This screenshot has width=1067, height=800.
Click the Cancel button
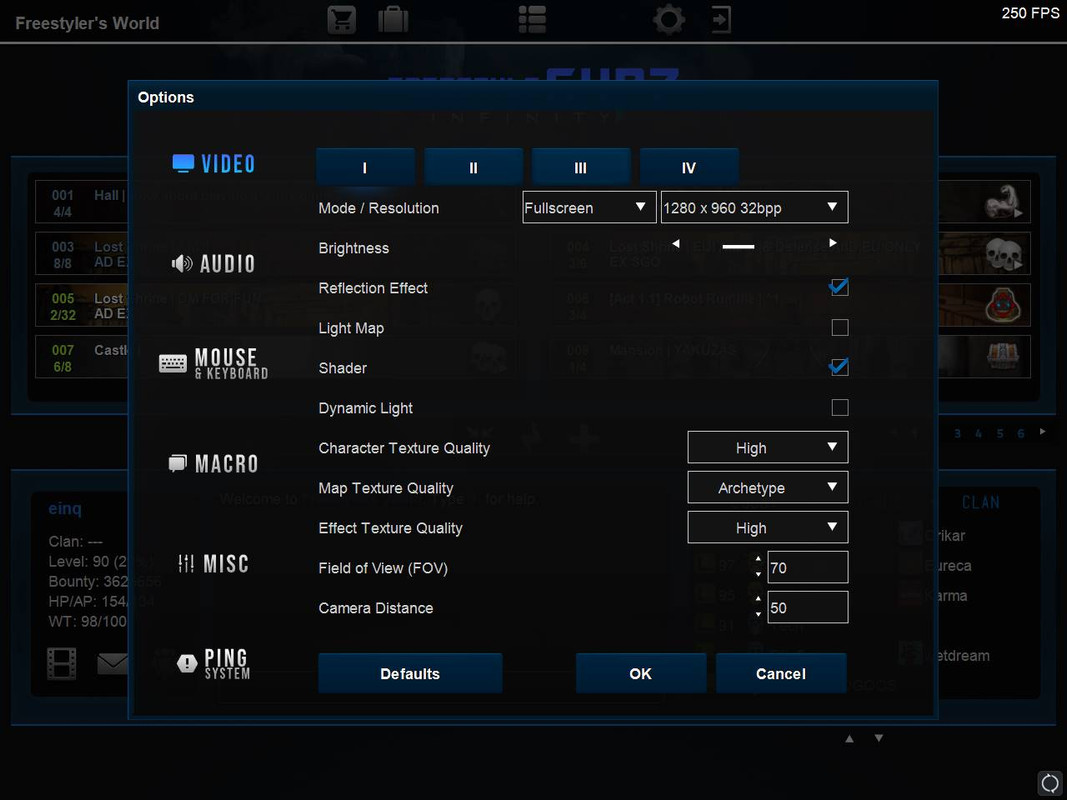pyautogui.click(x=781, y=673)
